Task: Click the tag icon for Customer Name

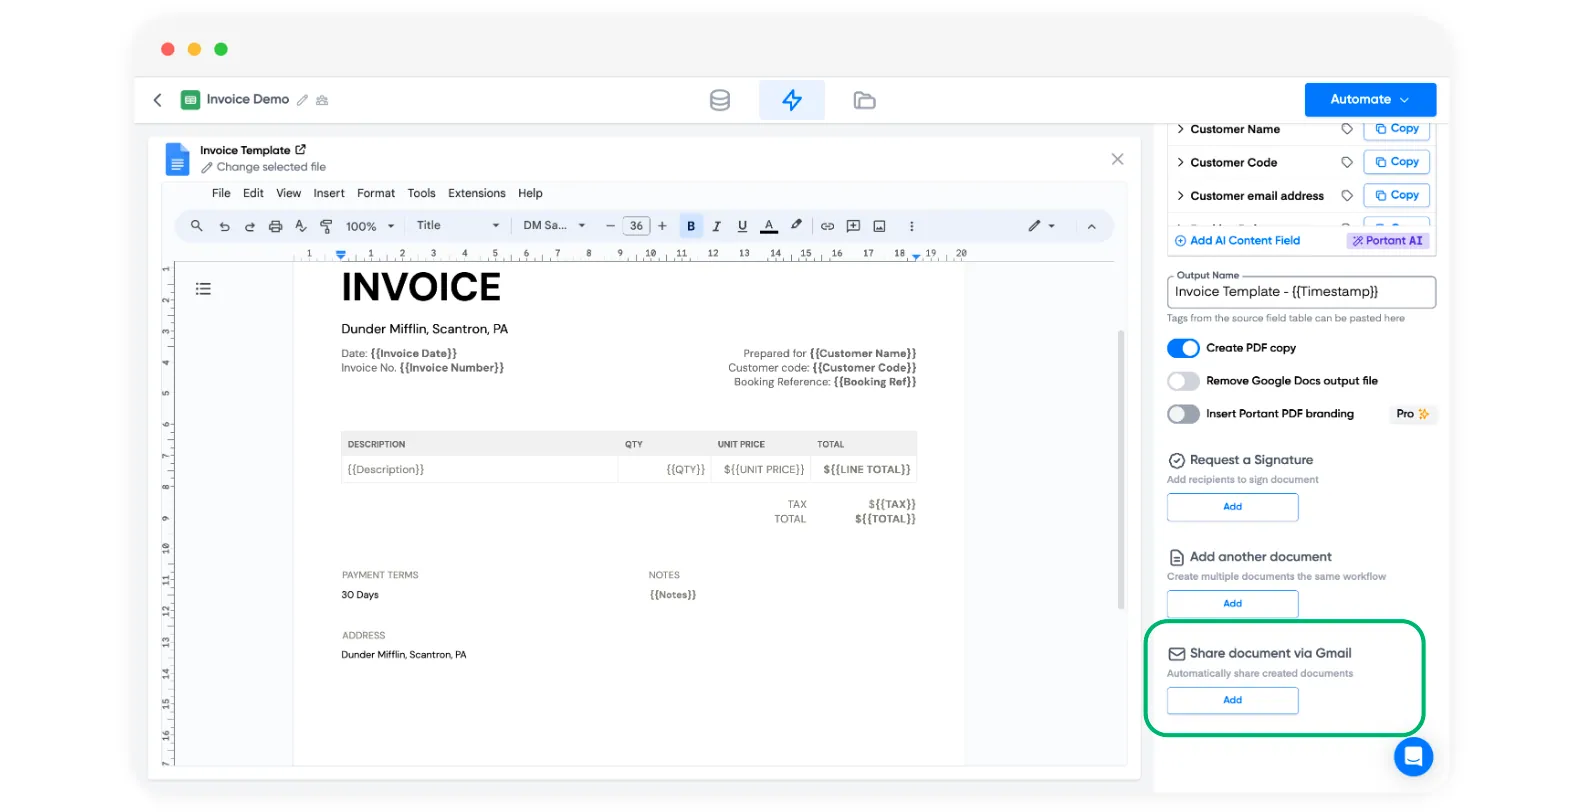Action: (1347, 129)
